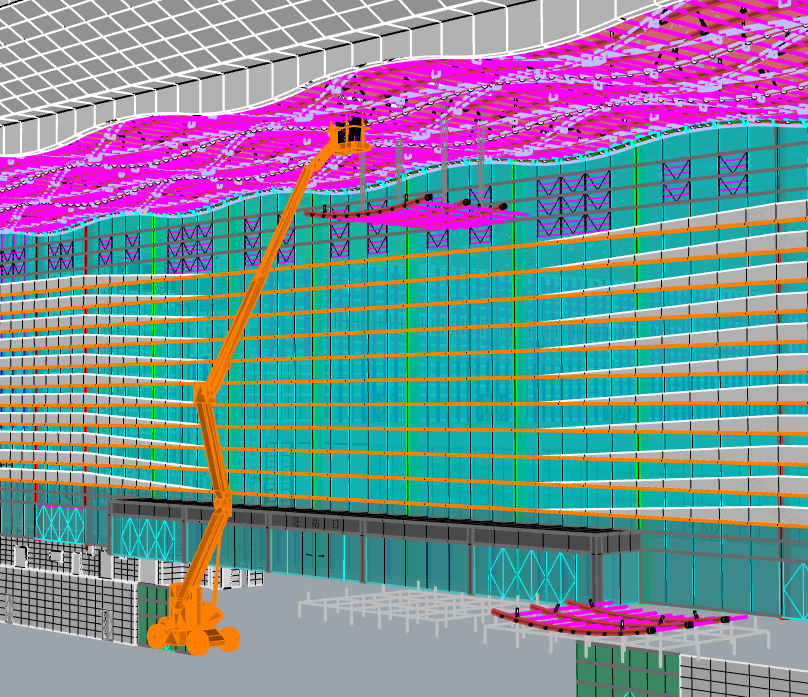Click the lower boom elbow near canopy
808x697 pixels.
pos(221,503)
